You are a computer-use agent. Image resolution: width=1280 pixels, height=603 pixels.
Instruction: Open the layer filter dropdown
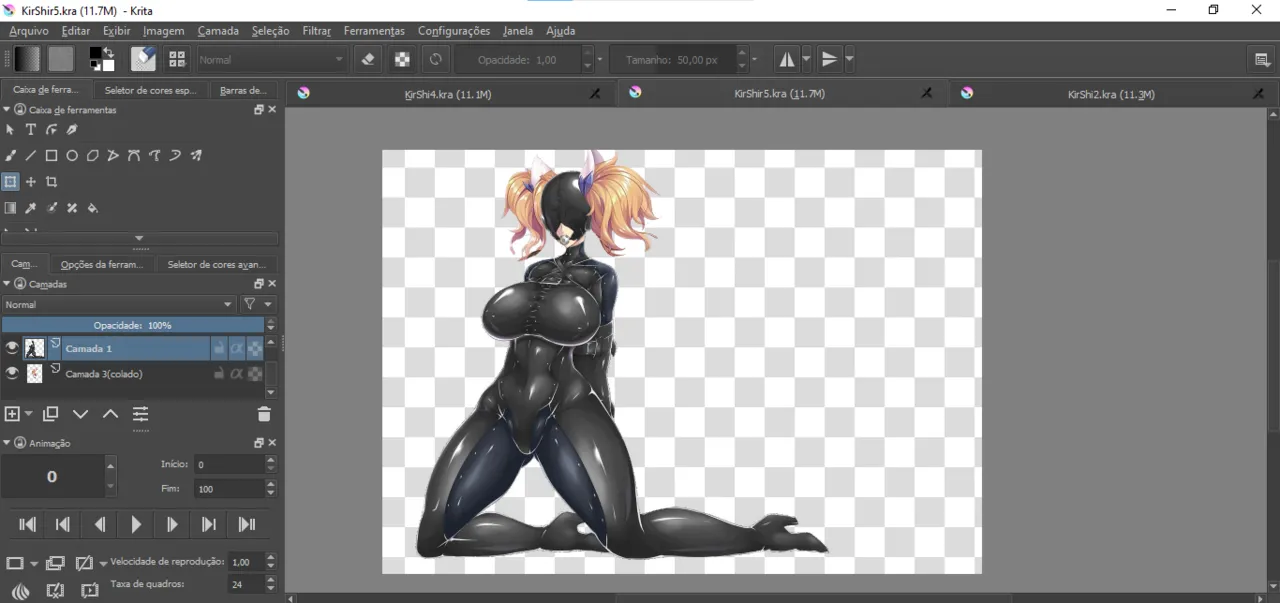pos(258,304)
